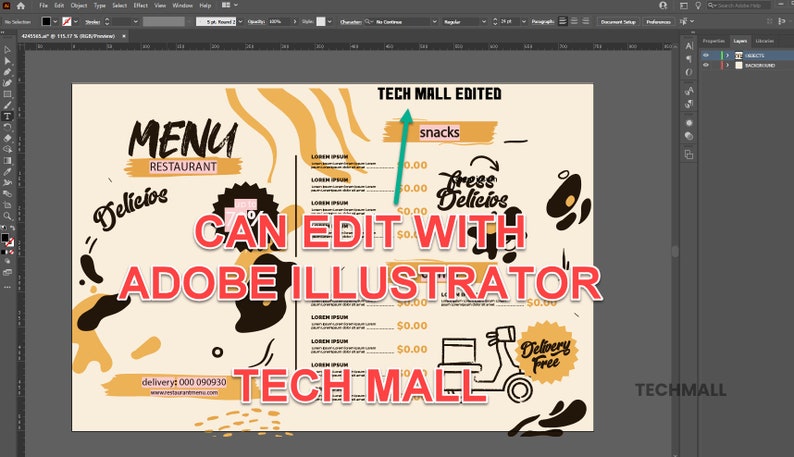Click the Opacity label link

pyautogui.click(x=256, y=22)
